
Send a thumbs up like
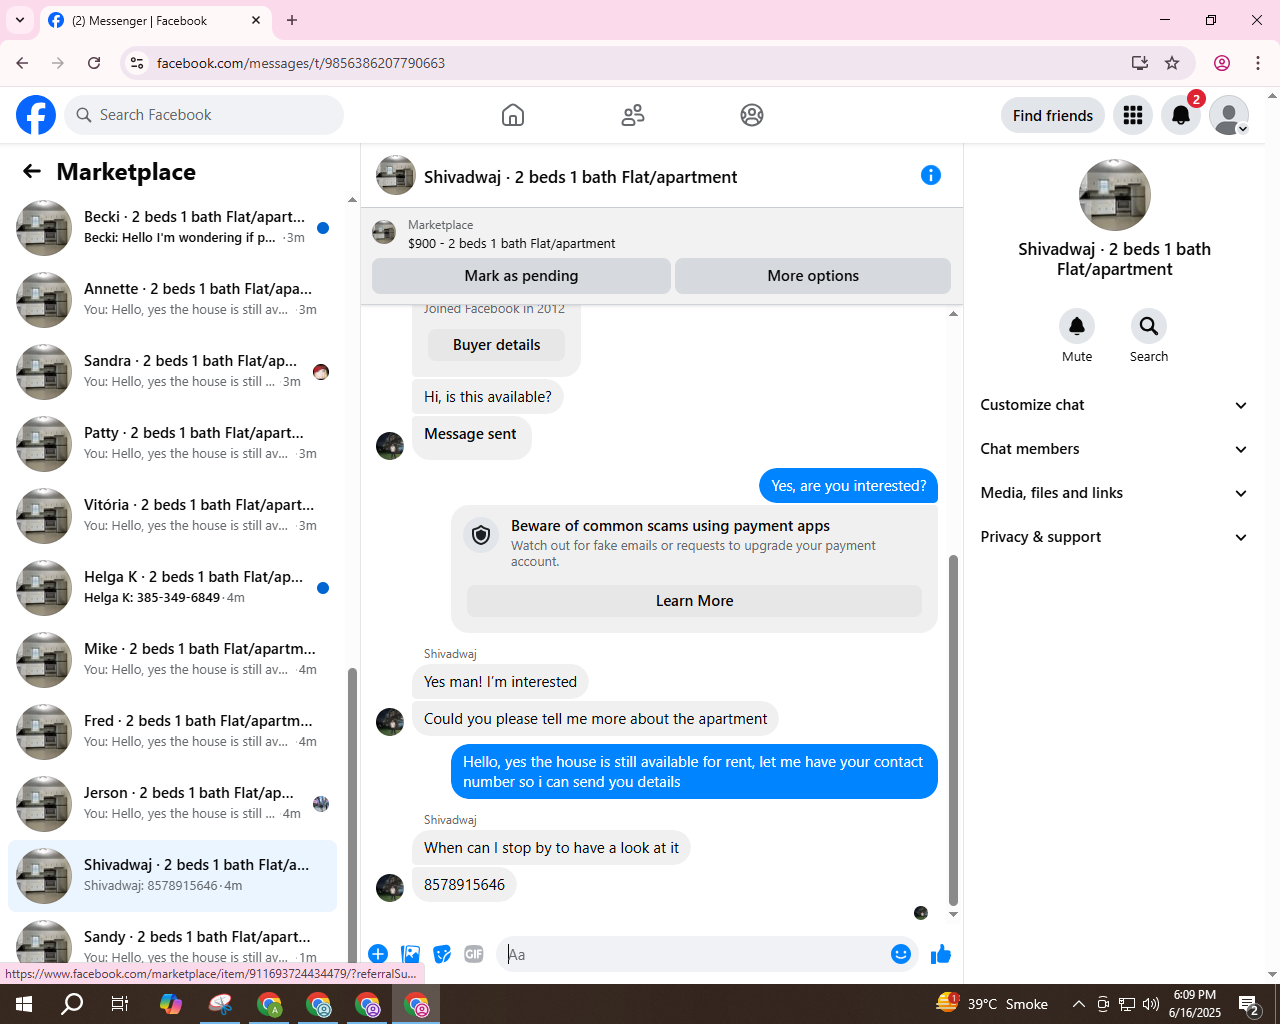940,954
